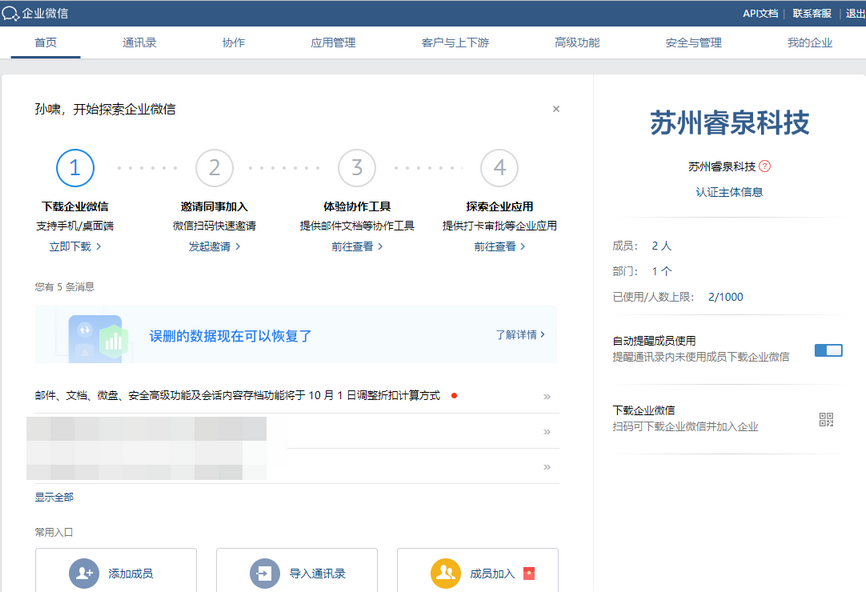Open the 认证主体信息 link
This screenshot has height=592, width=866.
[x=729, y=192]
